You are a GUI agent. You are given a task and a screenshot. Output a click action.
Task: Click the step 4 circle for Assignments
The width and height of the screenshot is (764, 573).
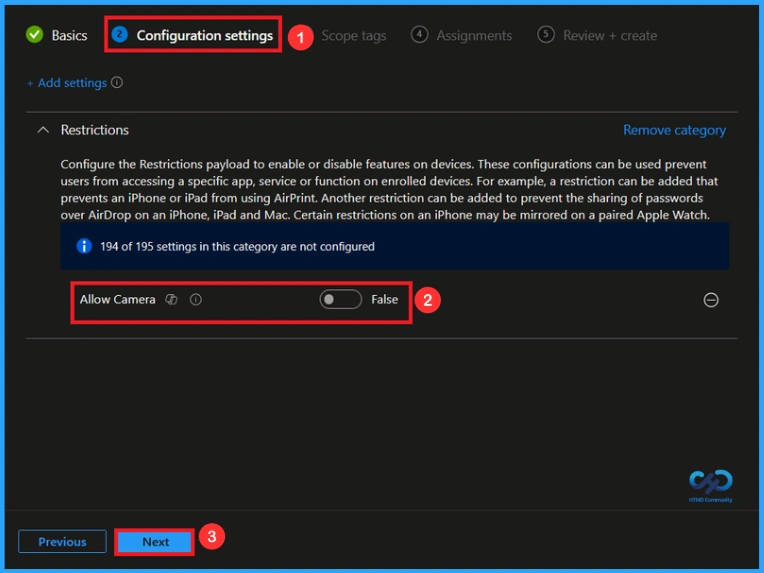419,35
